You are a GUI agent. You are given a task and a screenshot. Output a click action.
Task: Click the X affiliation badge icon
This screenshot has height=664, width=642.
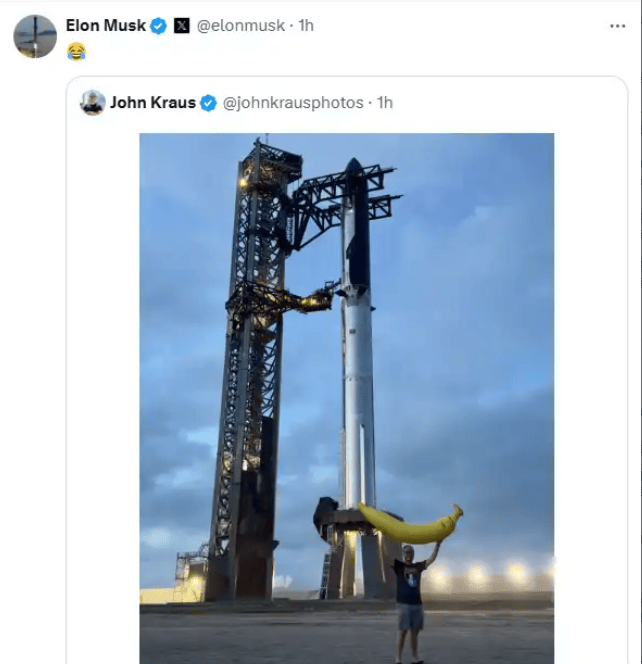coord(182,26)
